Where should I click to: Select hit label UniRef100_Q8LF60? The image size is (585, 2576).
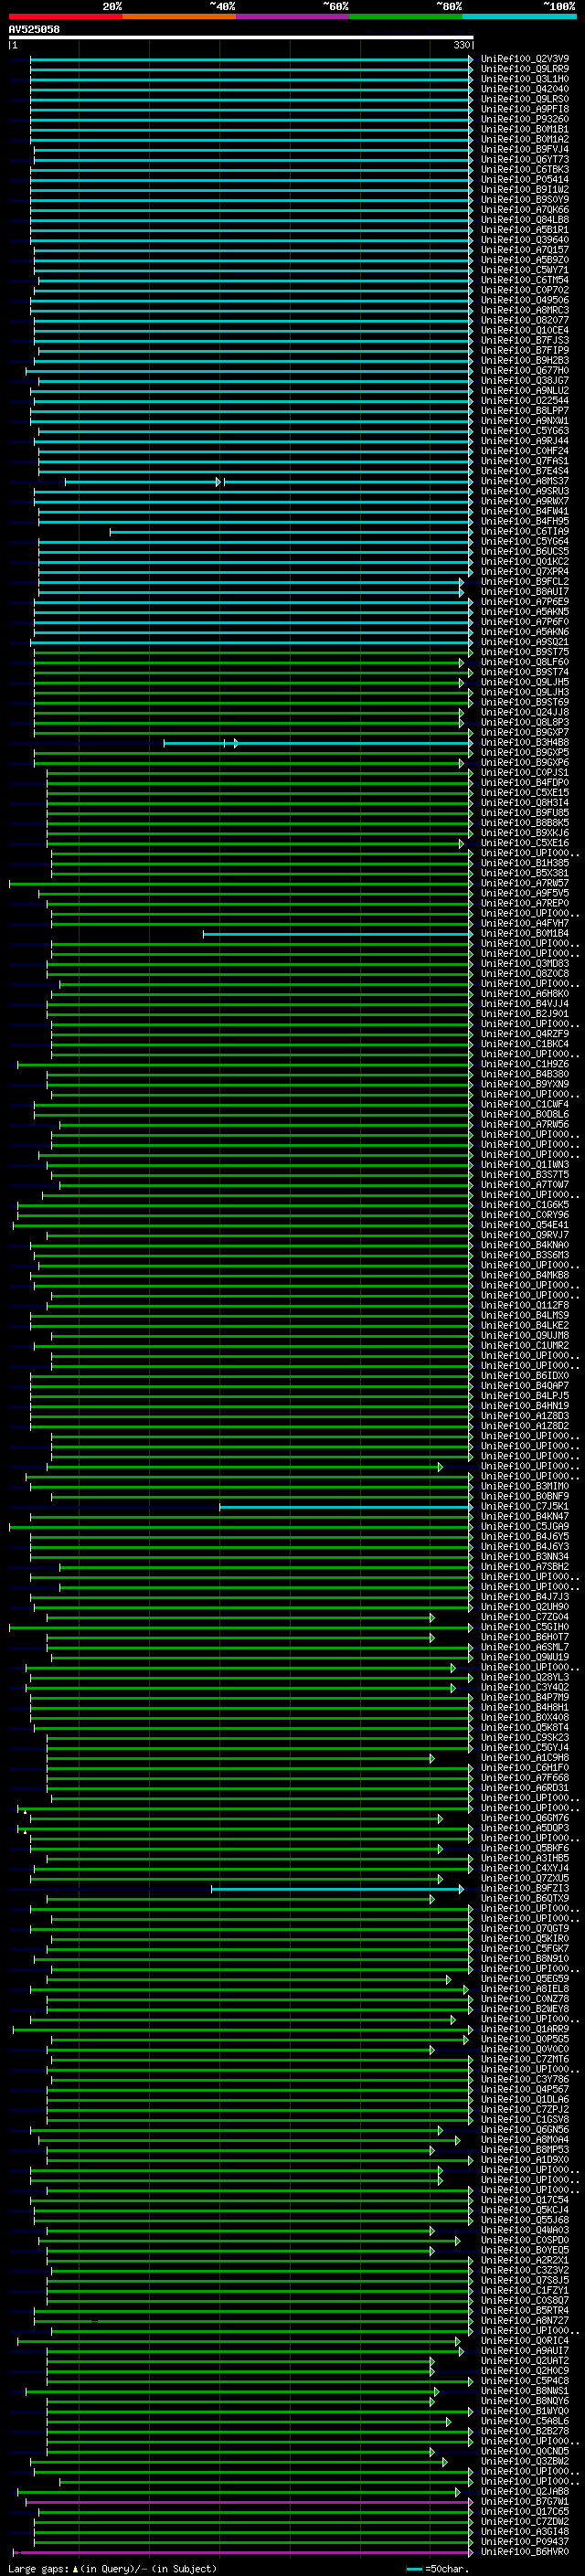[x=525, y=662]
